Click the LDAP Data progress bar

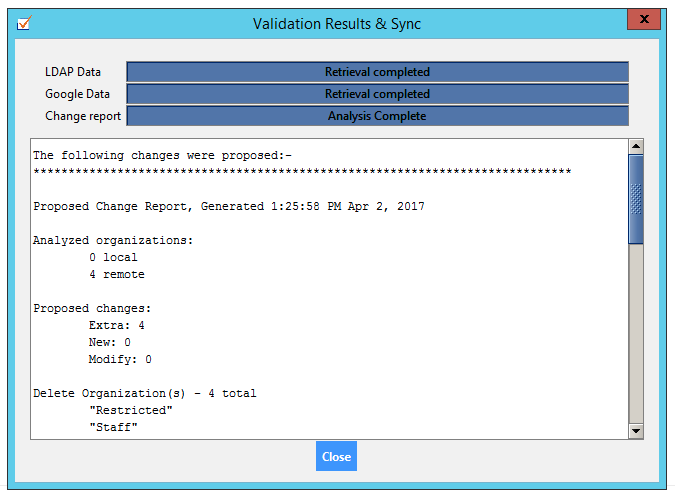378,72
